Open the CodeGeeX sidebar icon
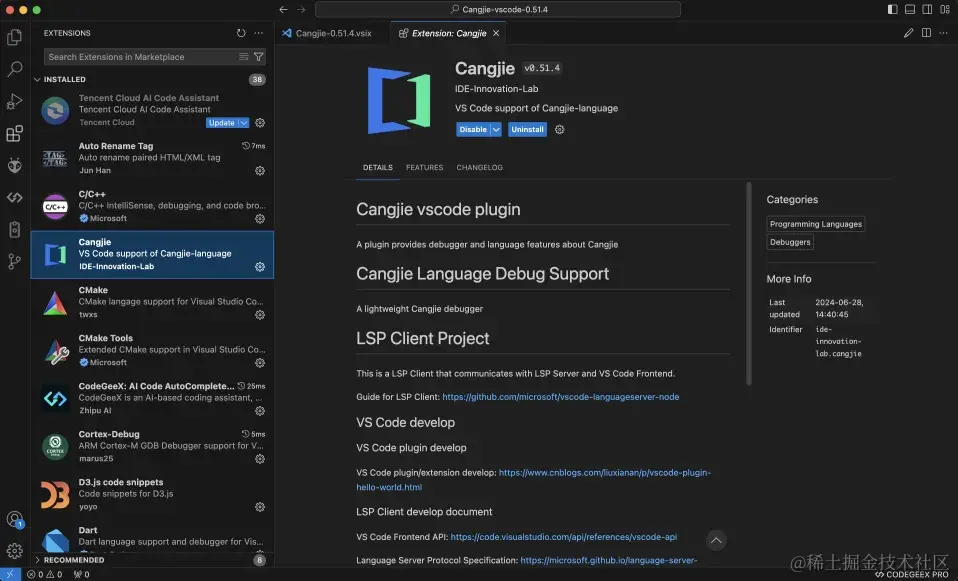 coord(14,197)
